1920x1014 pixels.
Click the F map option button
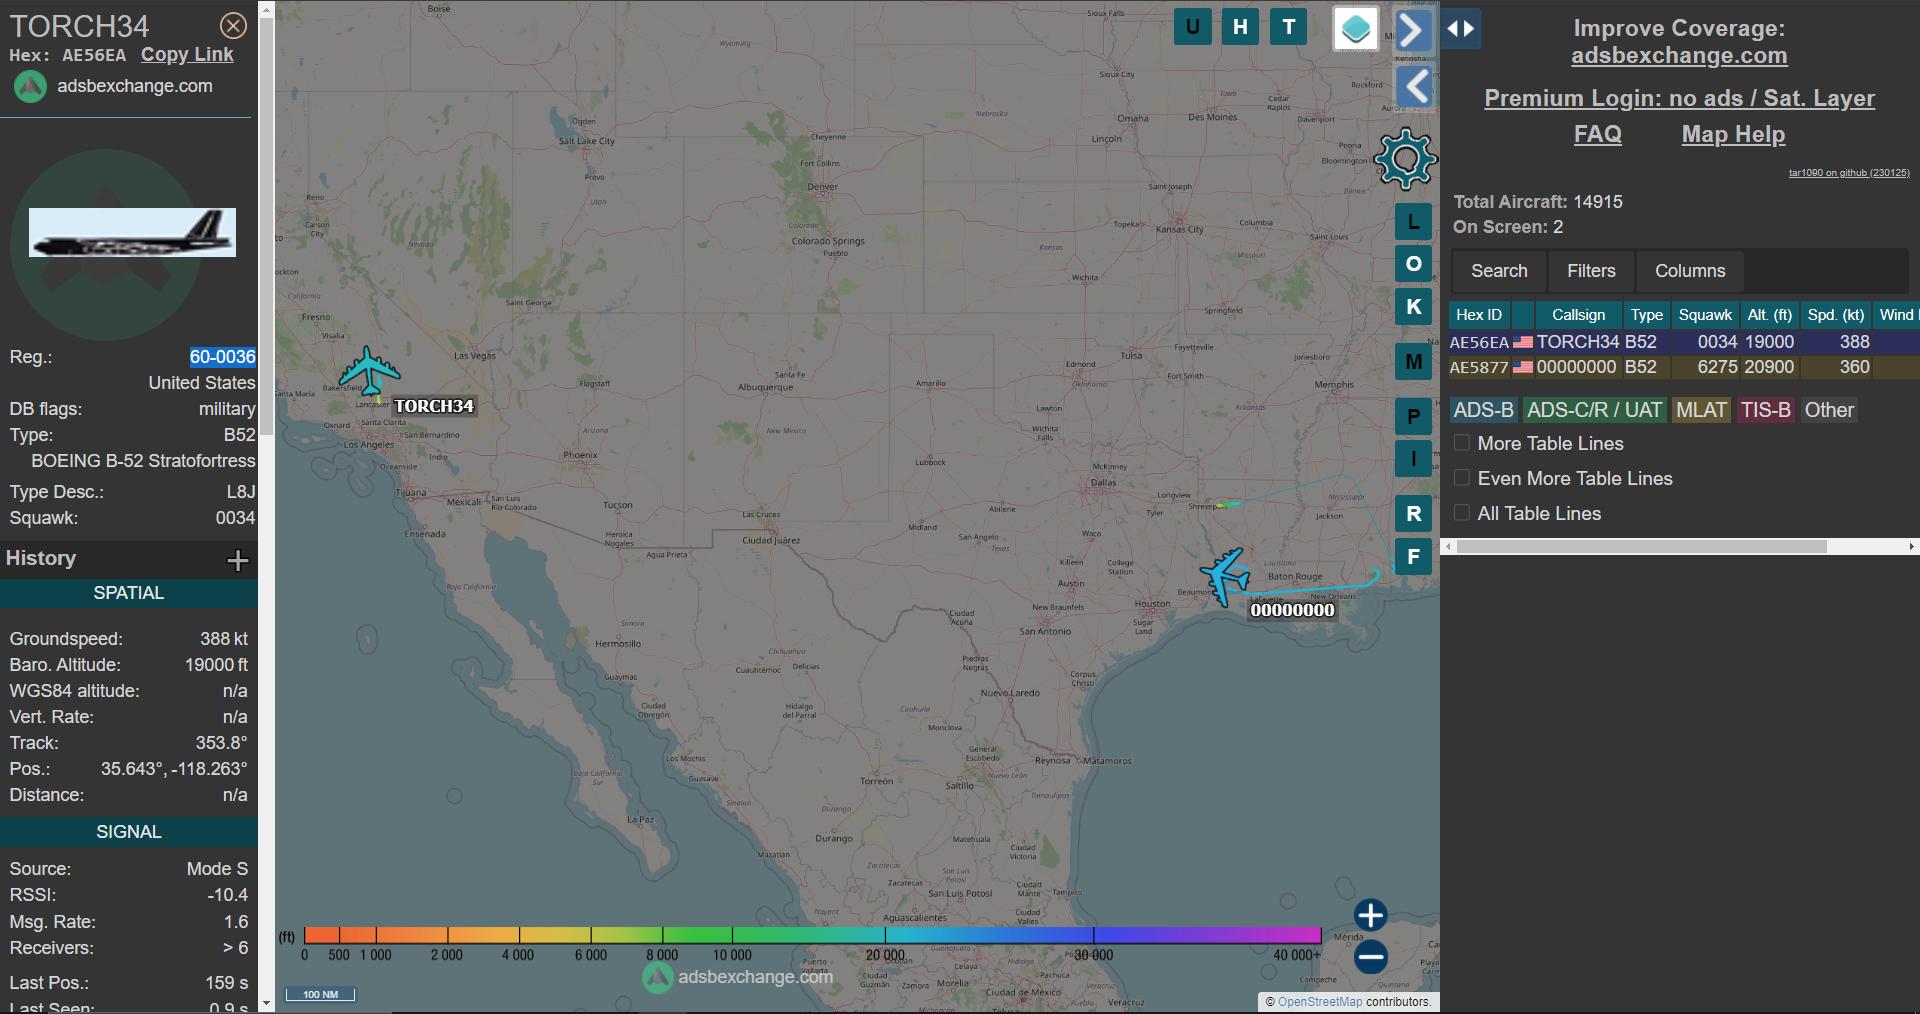tap(1413, 557)
